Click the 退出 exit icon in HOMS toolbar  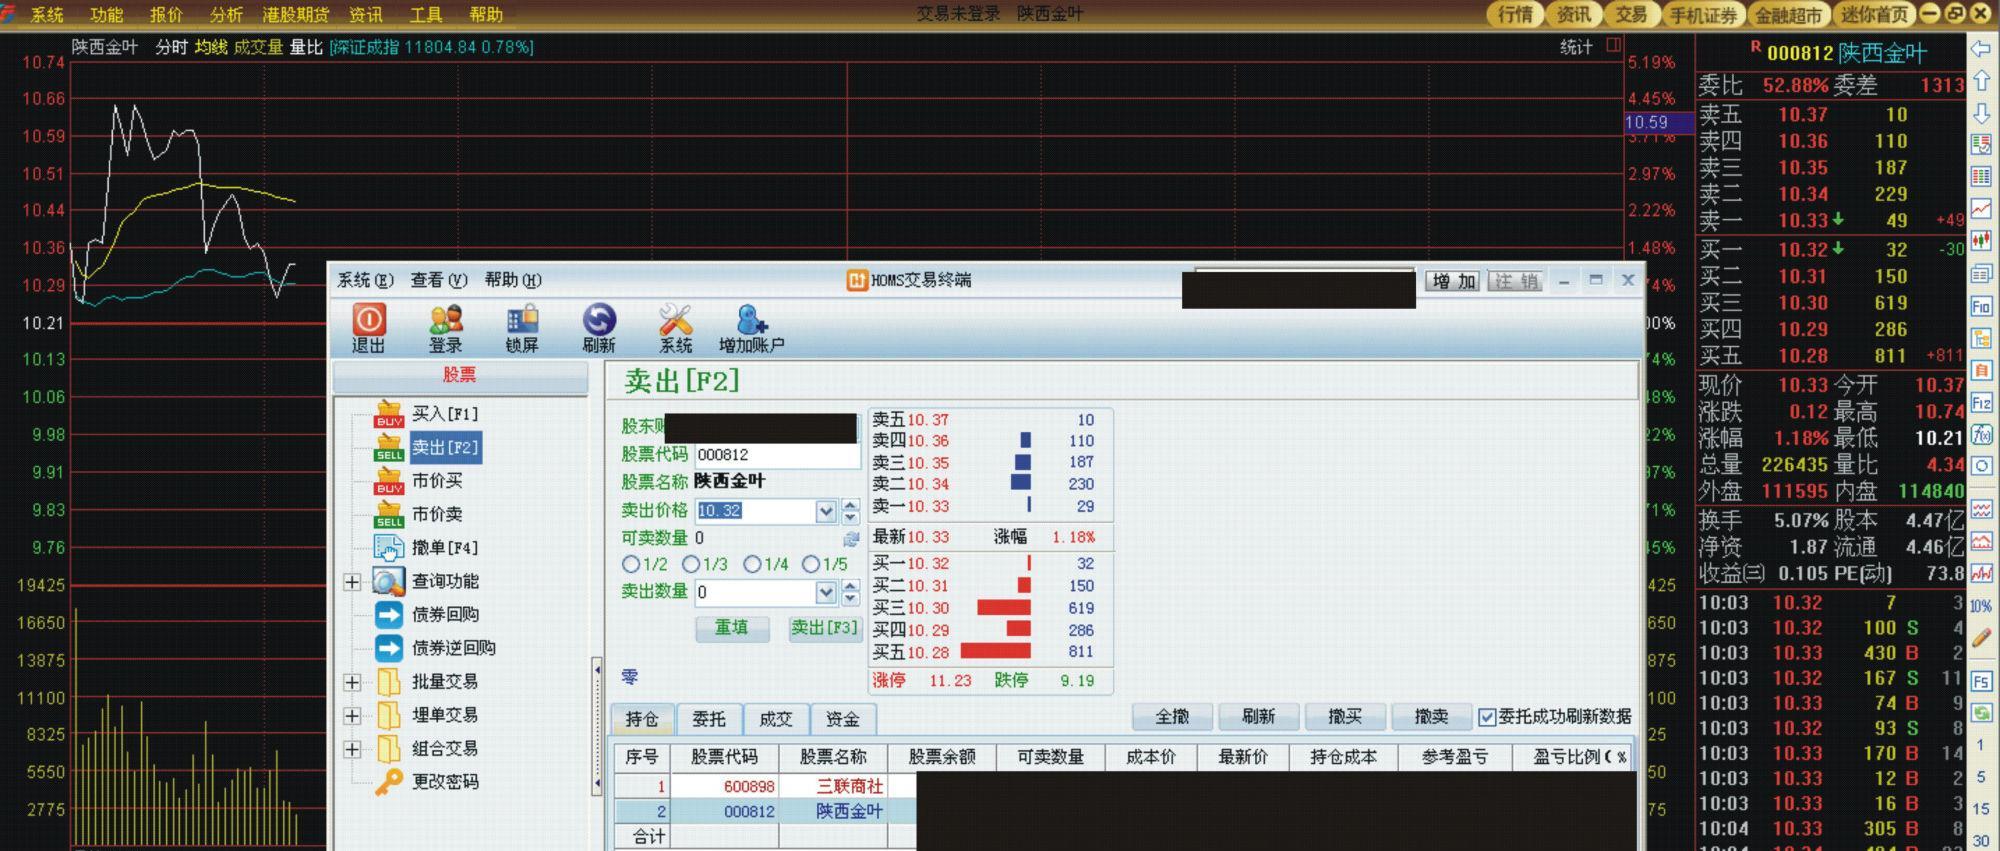[x=368, y=329]
